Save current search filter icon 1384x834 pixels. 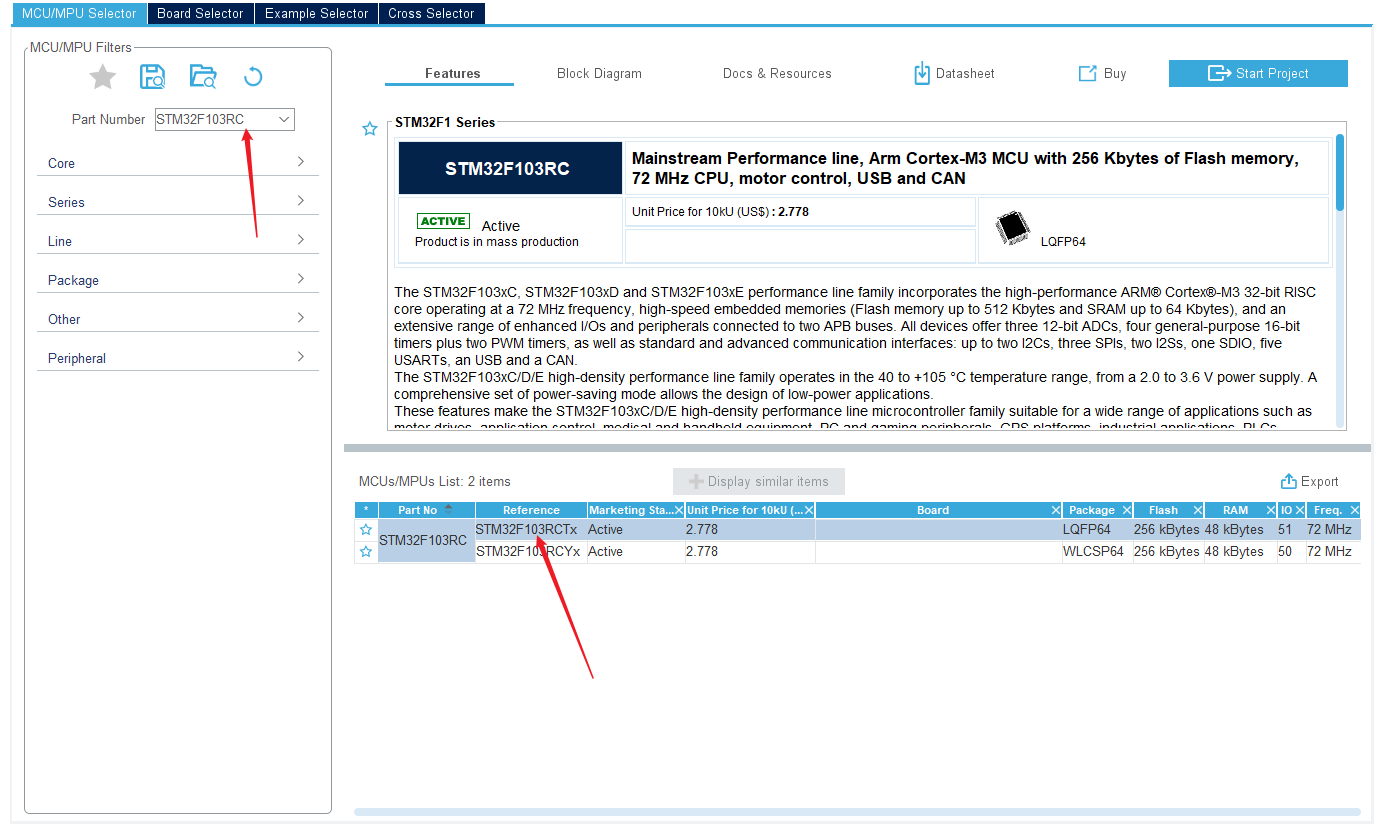click(153, 77)
